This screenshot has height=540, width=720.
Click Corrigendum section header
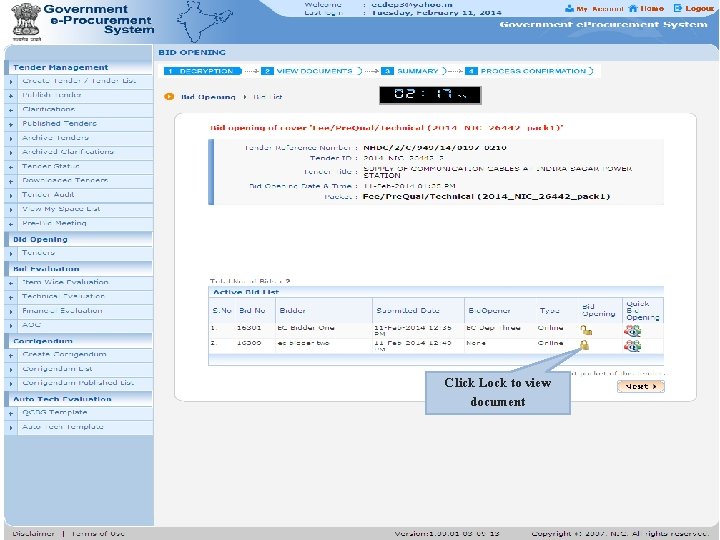point(43,341)
